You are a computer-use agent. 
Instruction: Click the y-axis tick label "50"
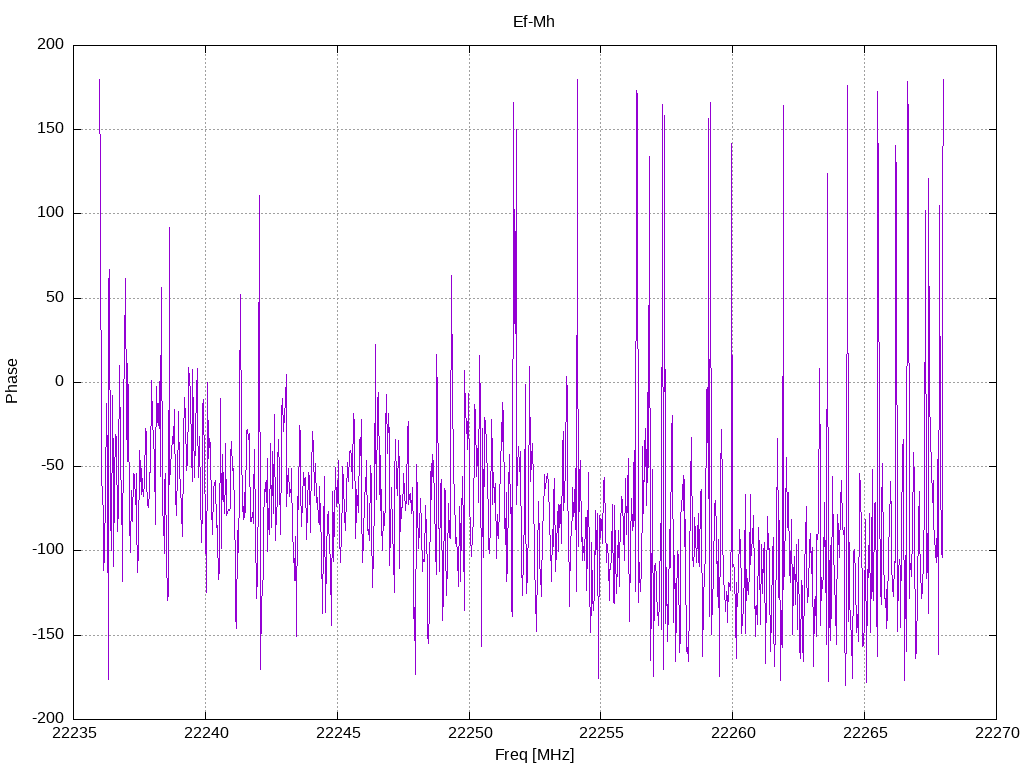point(55,297)
